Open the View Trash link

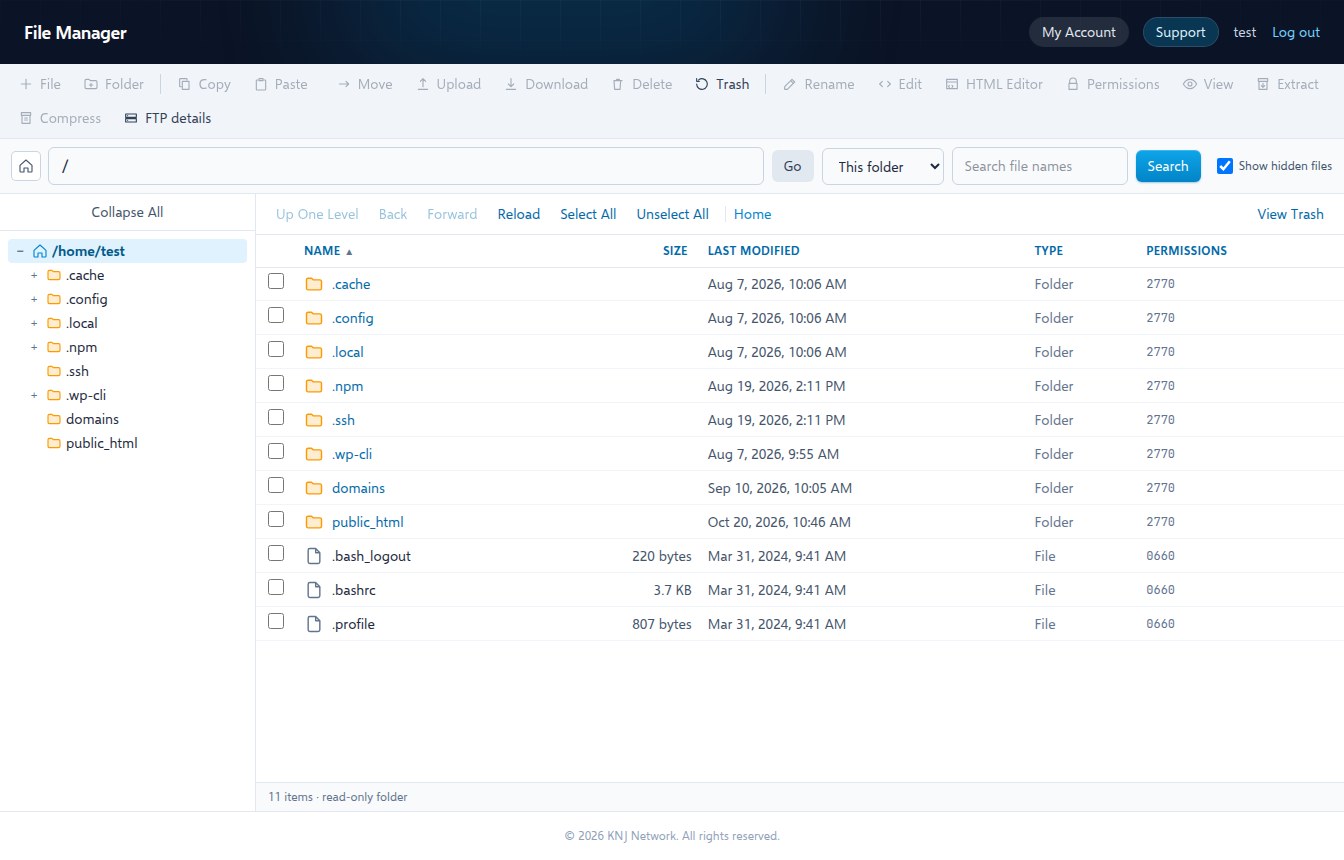click(x=1290, y=214)
